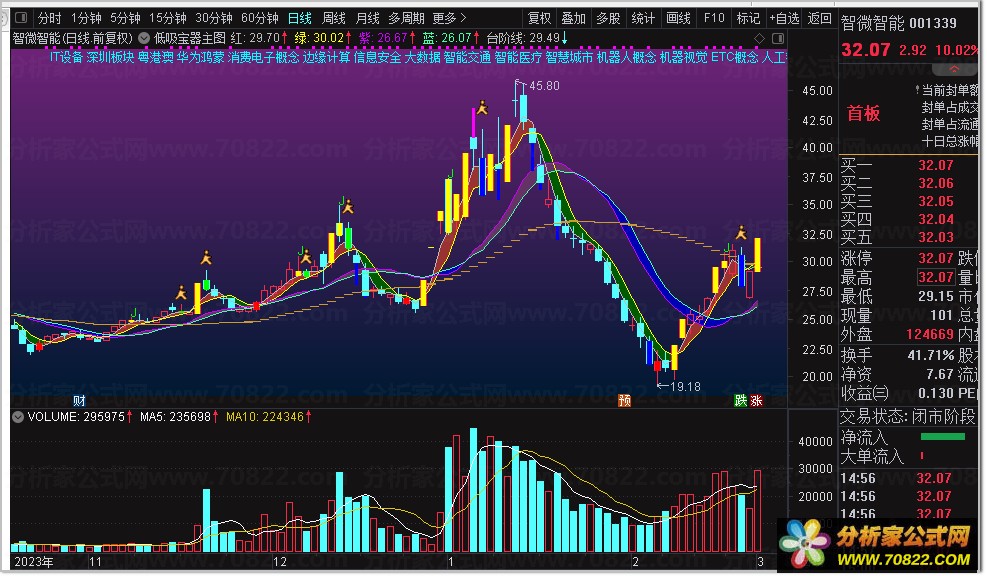Open the 大数据 concept tag

(x=422, y=57)
